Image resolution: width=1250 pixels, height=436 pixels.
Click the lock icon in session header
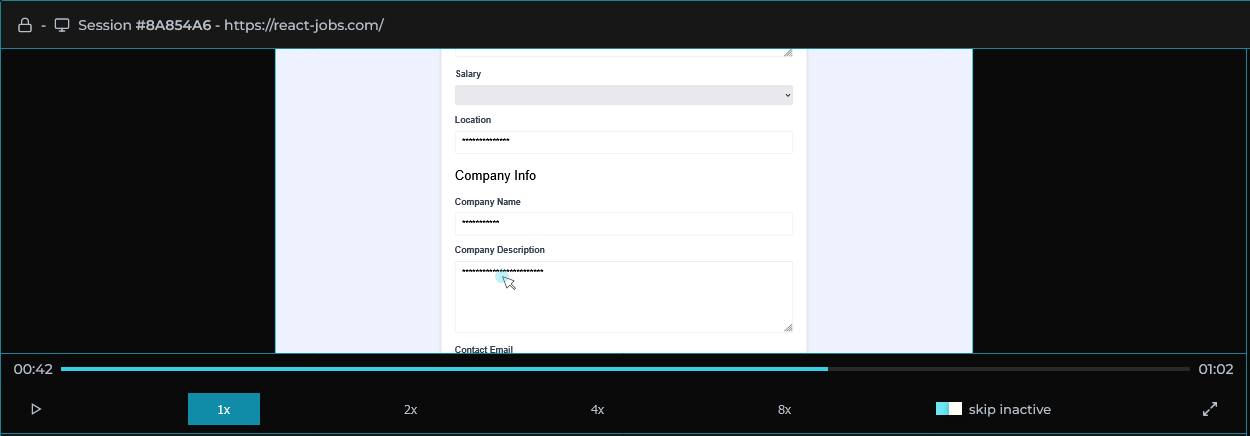[25, 25]
